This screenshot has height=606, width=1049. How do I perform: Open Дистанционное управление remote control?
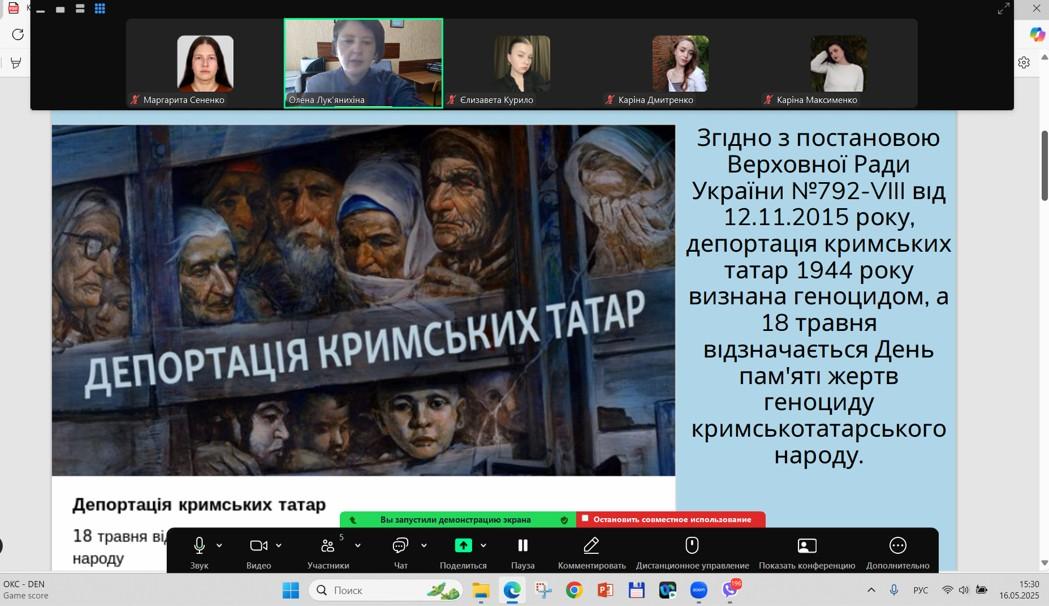(692, 552)
